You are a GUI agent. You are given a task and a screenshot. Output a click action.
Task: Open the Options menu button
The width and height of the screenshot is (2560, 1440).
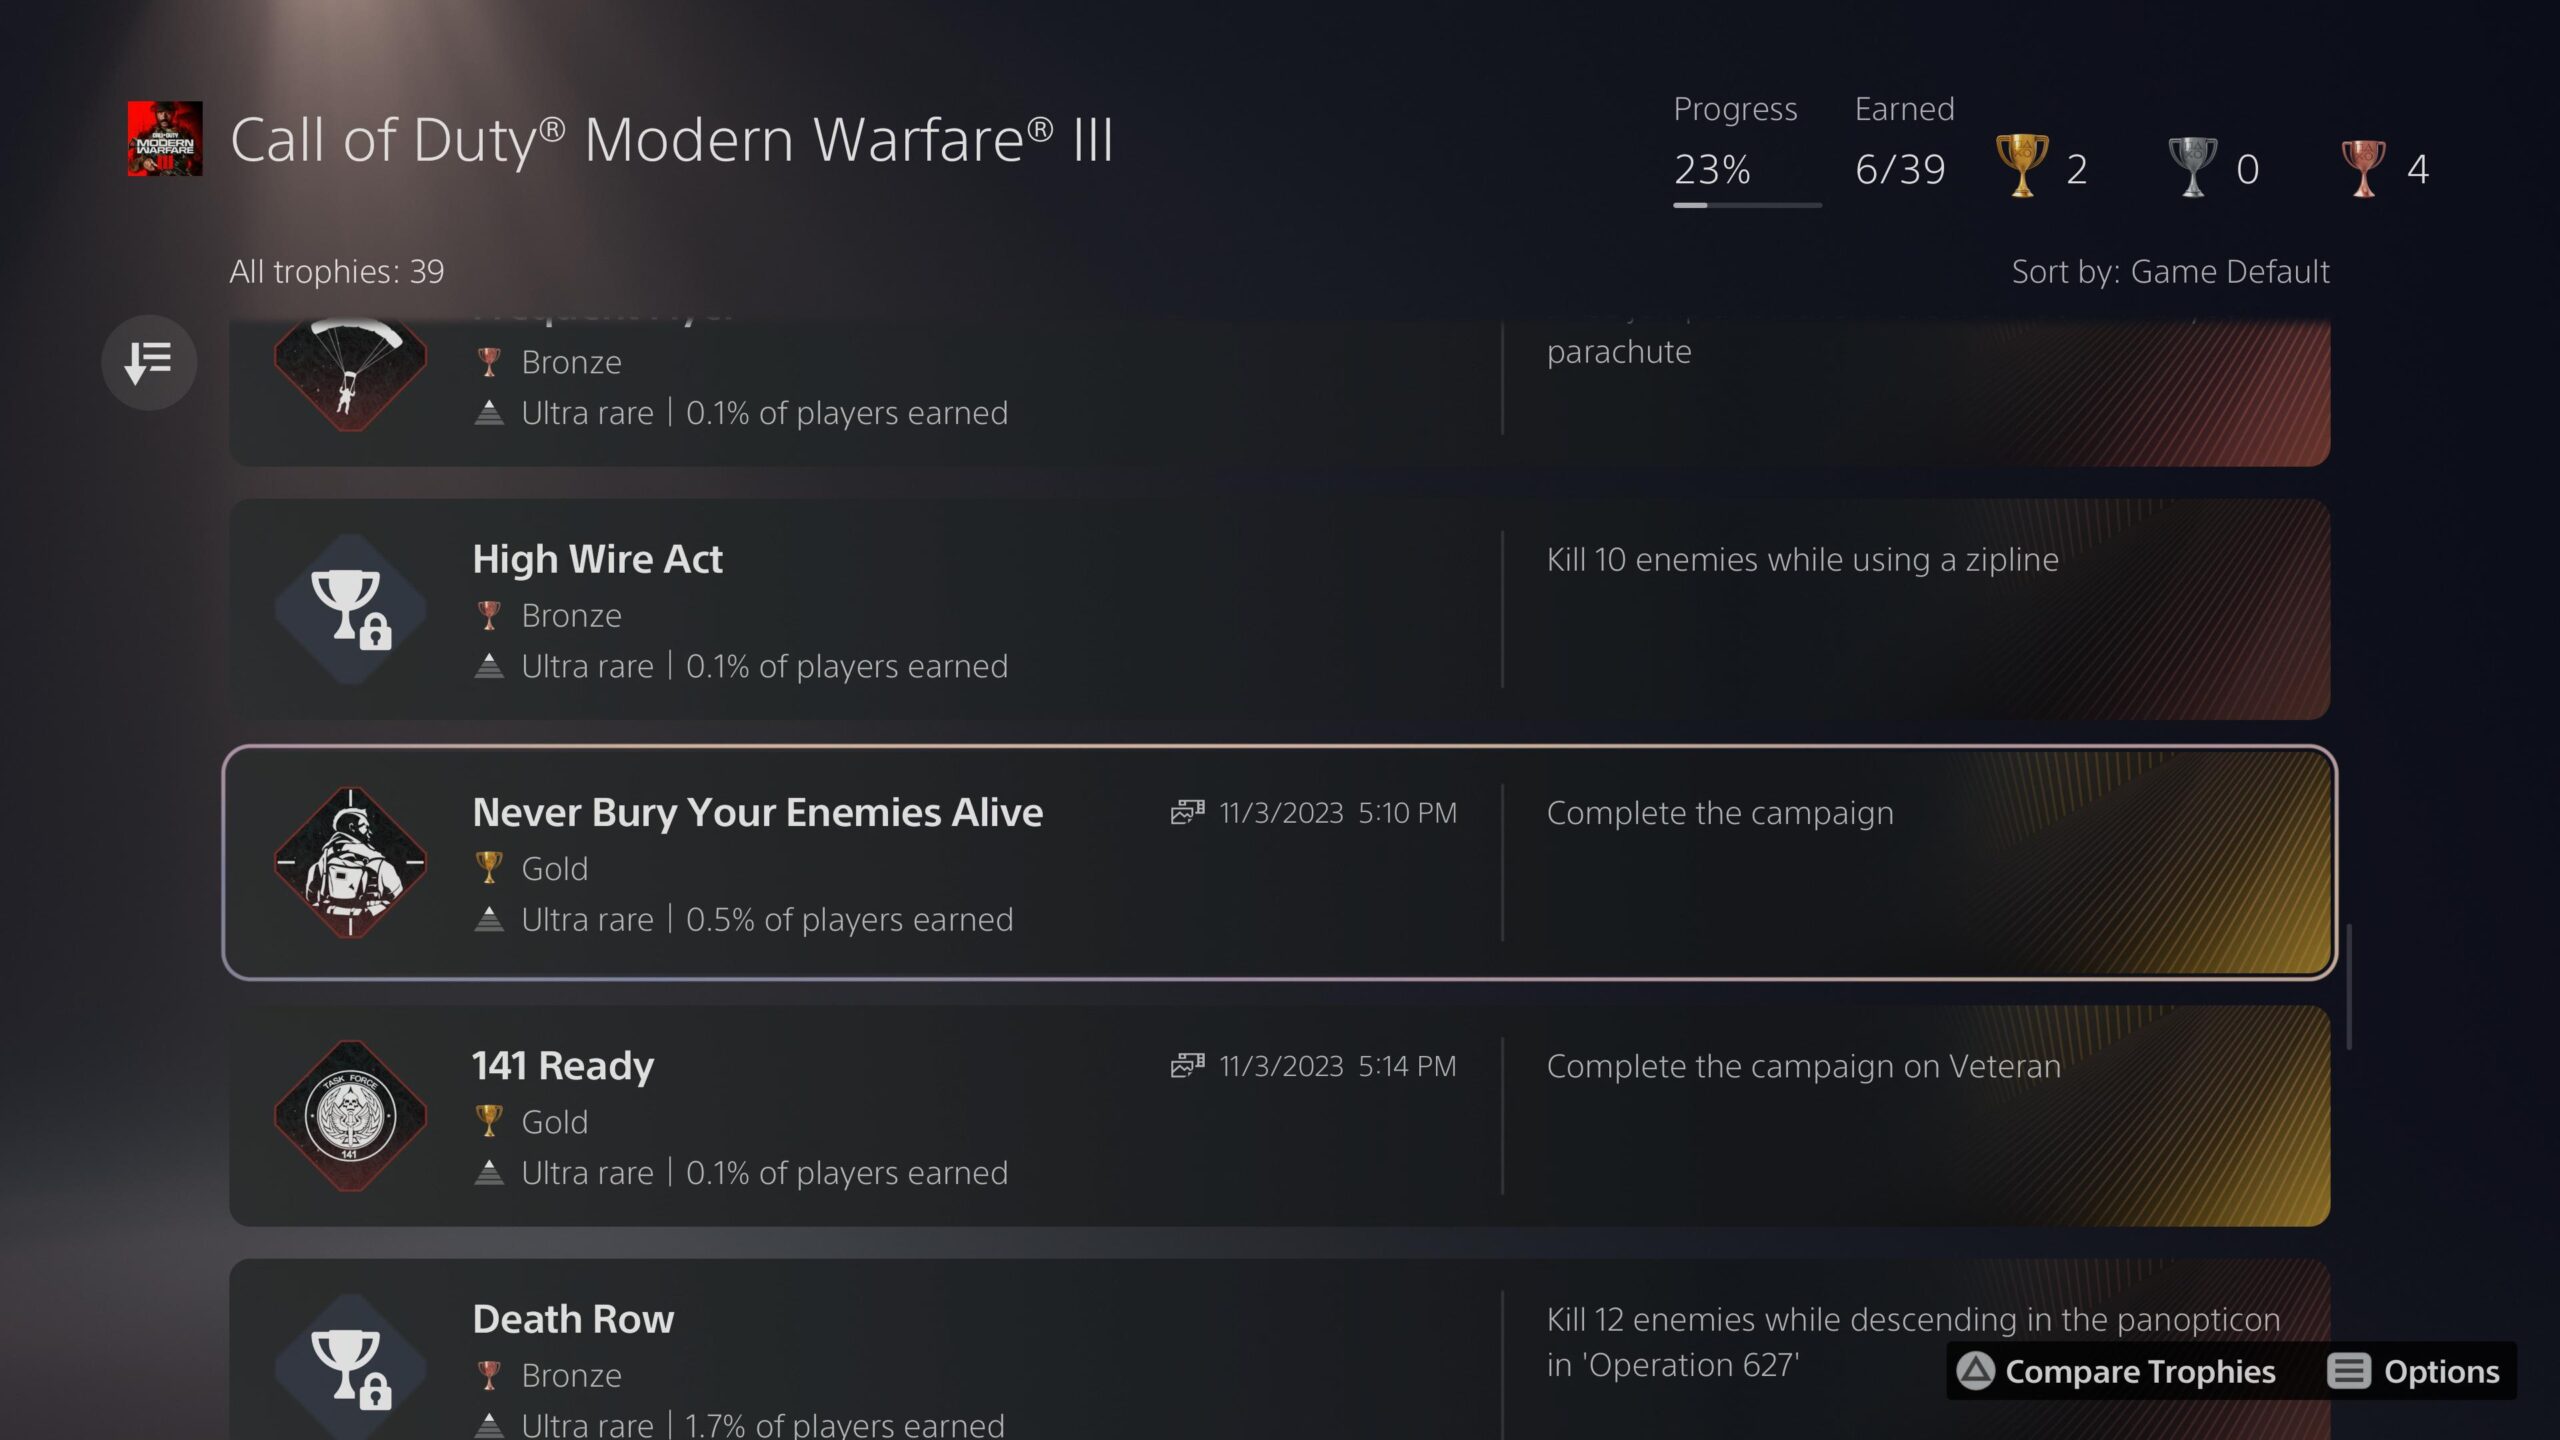tap(2413, 1371)
